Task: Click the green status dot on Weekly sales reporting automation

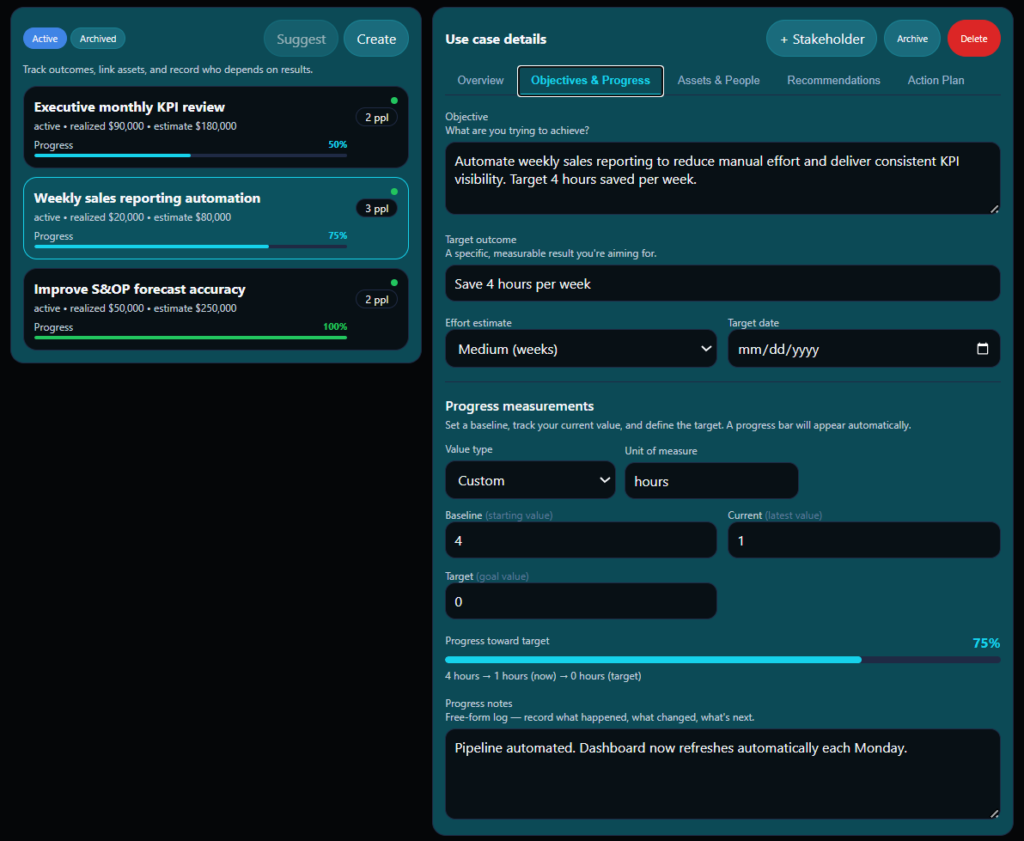Action: [394, 191]
